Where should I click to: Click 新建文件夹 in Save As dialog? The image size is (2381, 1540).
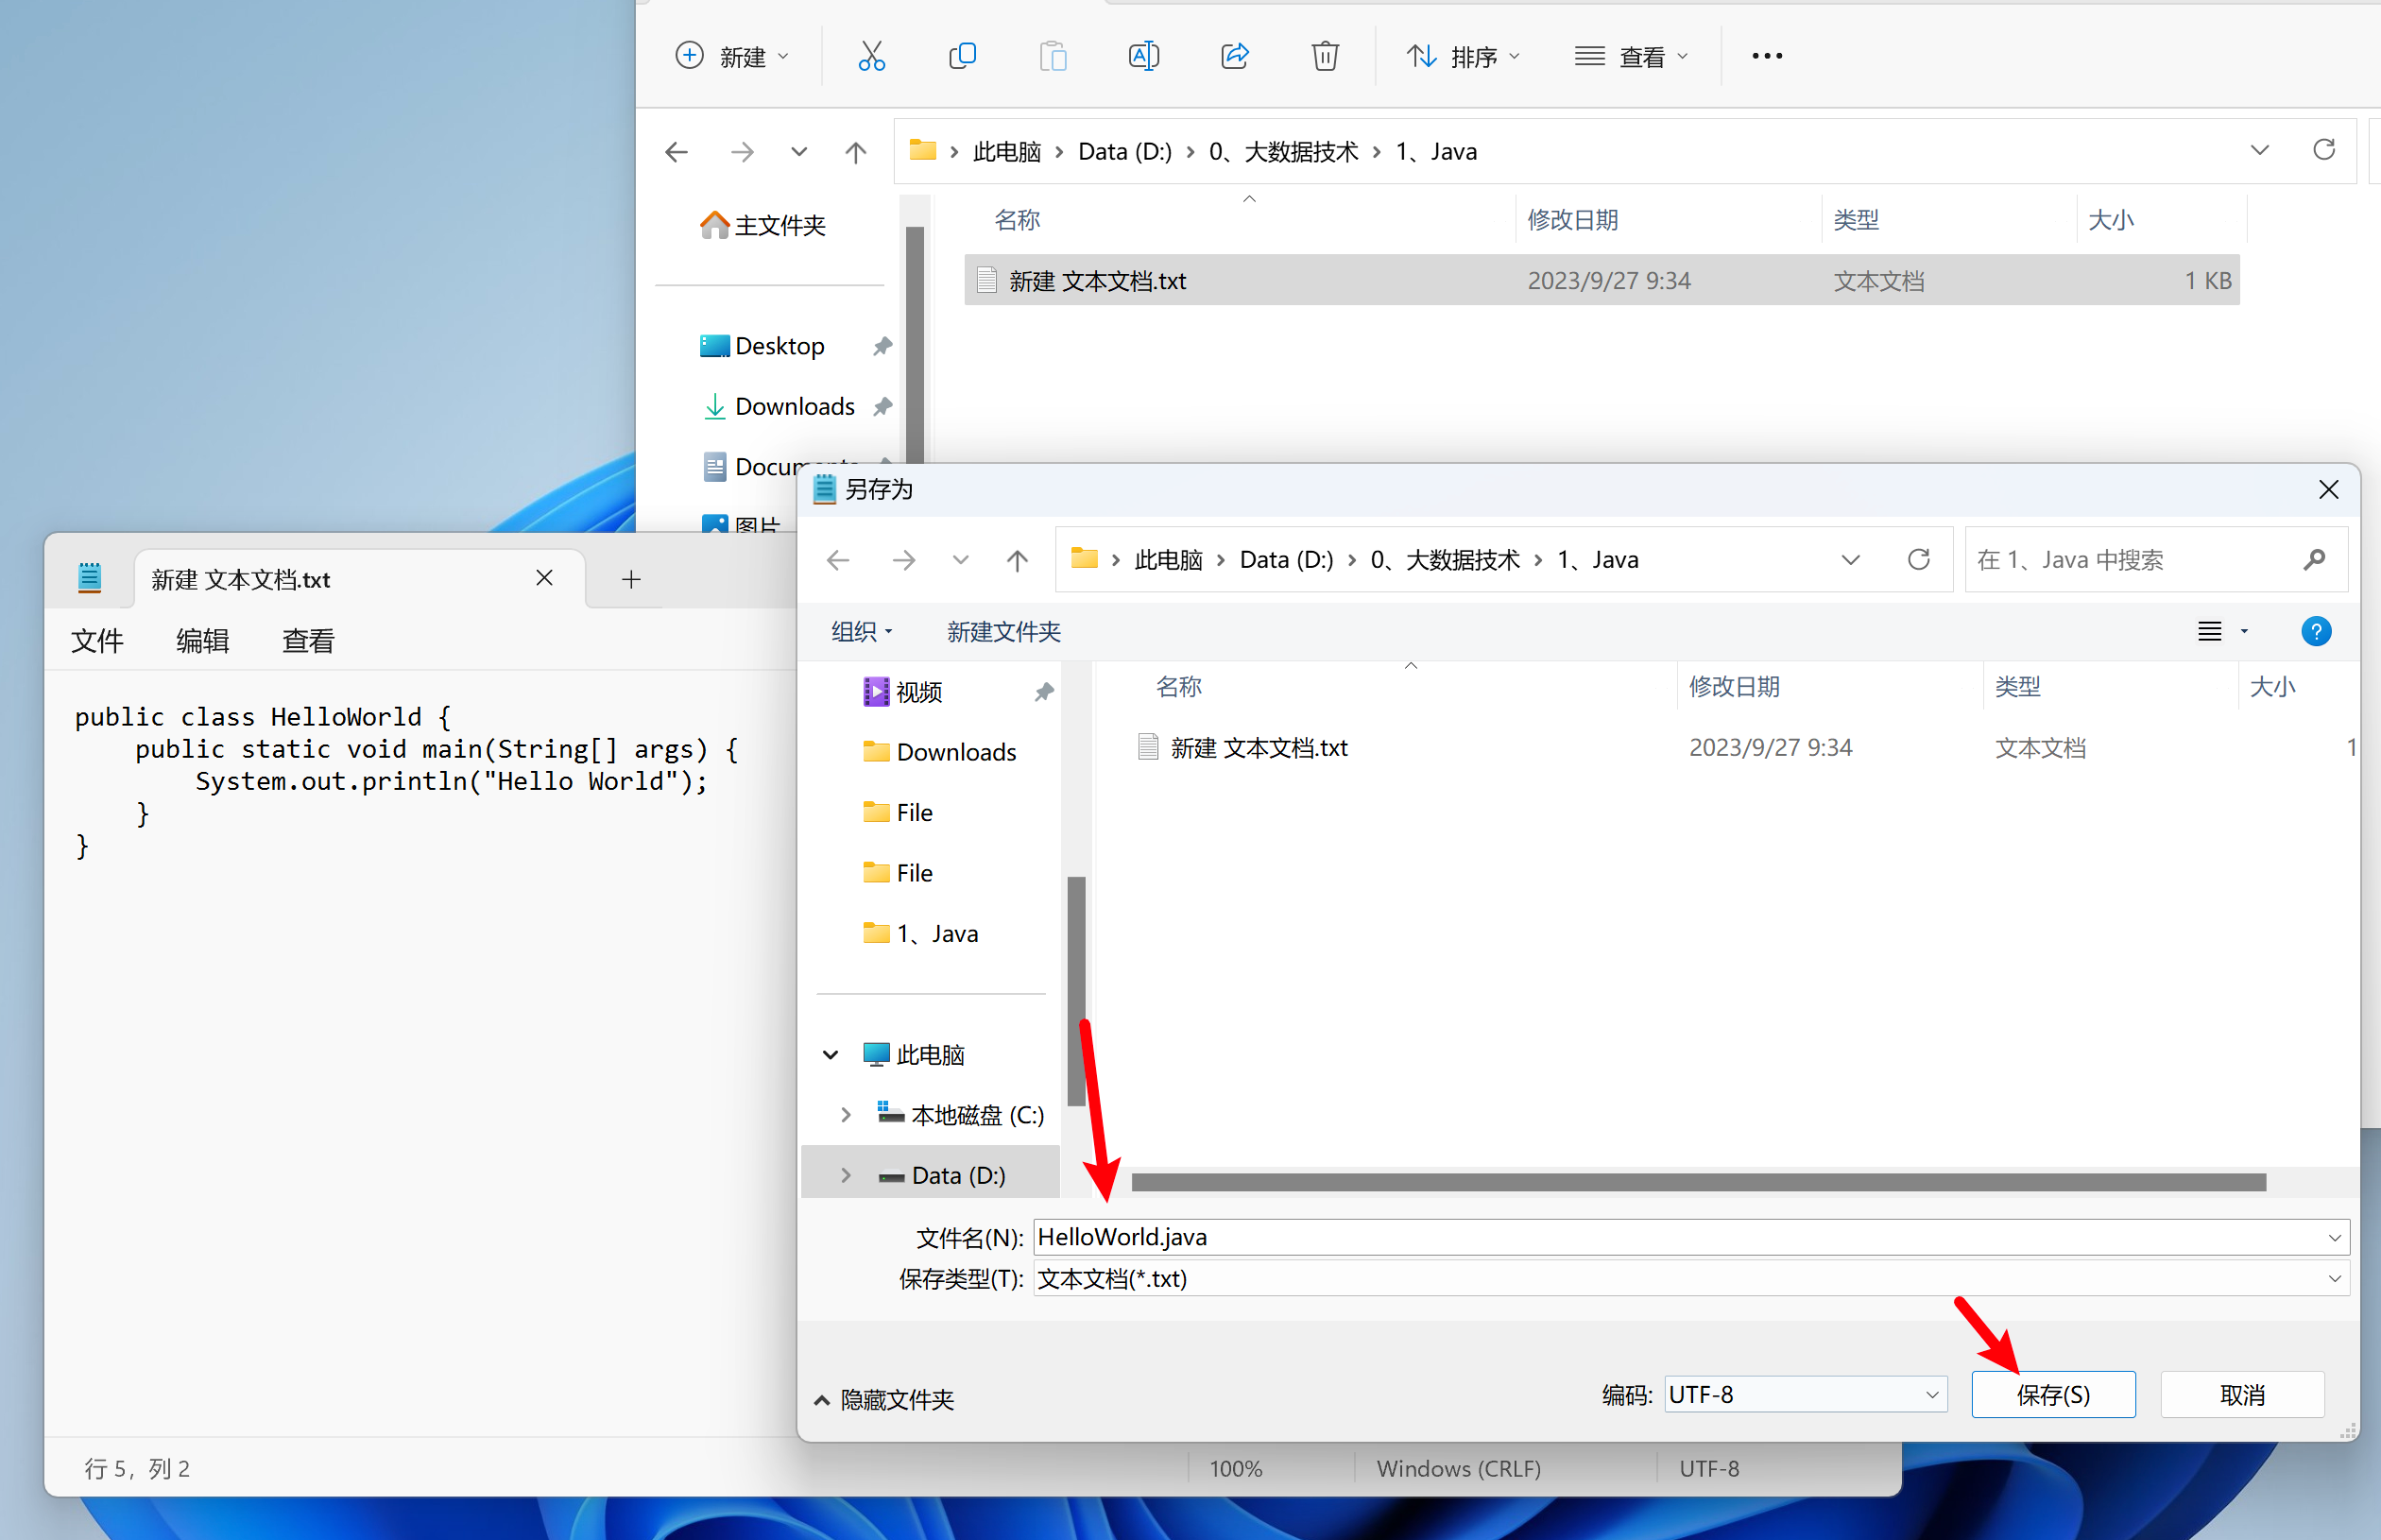pyautogui.click(x=1003, y=631)
